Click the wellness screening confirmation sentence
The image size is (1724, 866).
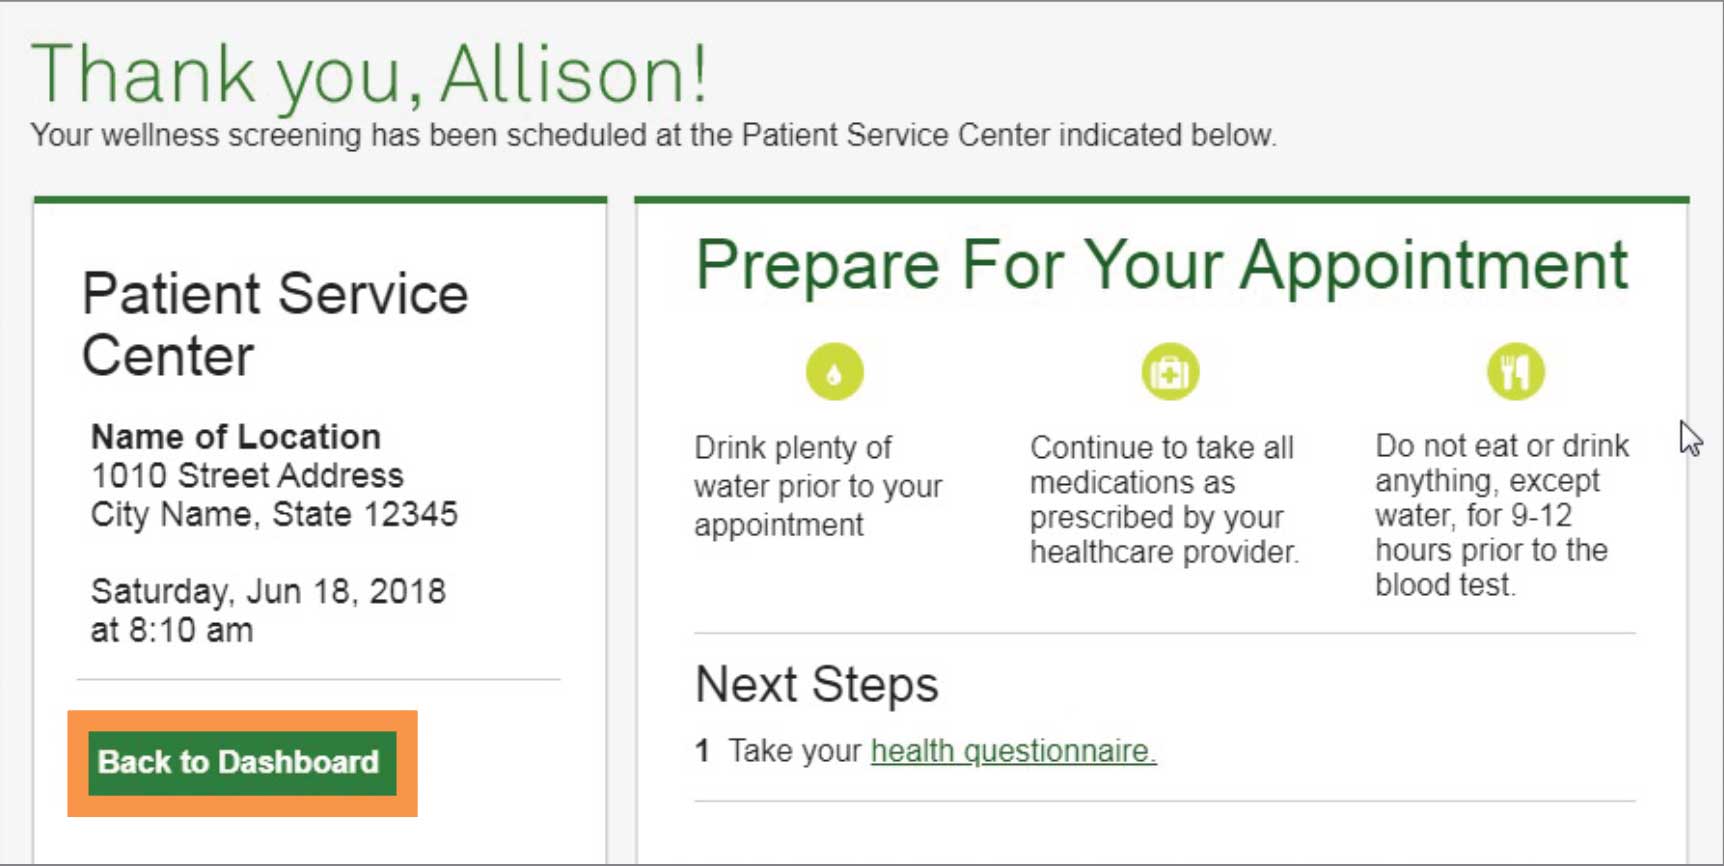[653, 135]
